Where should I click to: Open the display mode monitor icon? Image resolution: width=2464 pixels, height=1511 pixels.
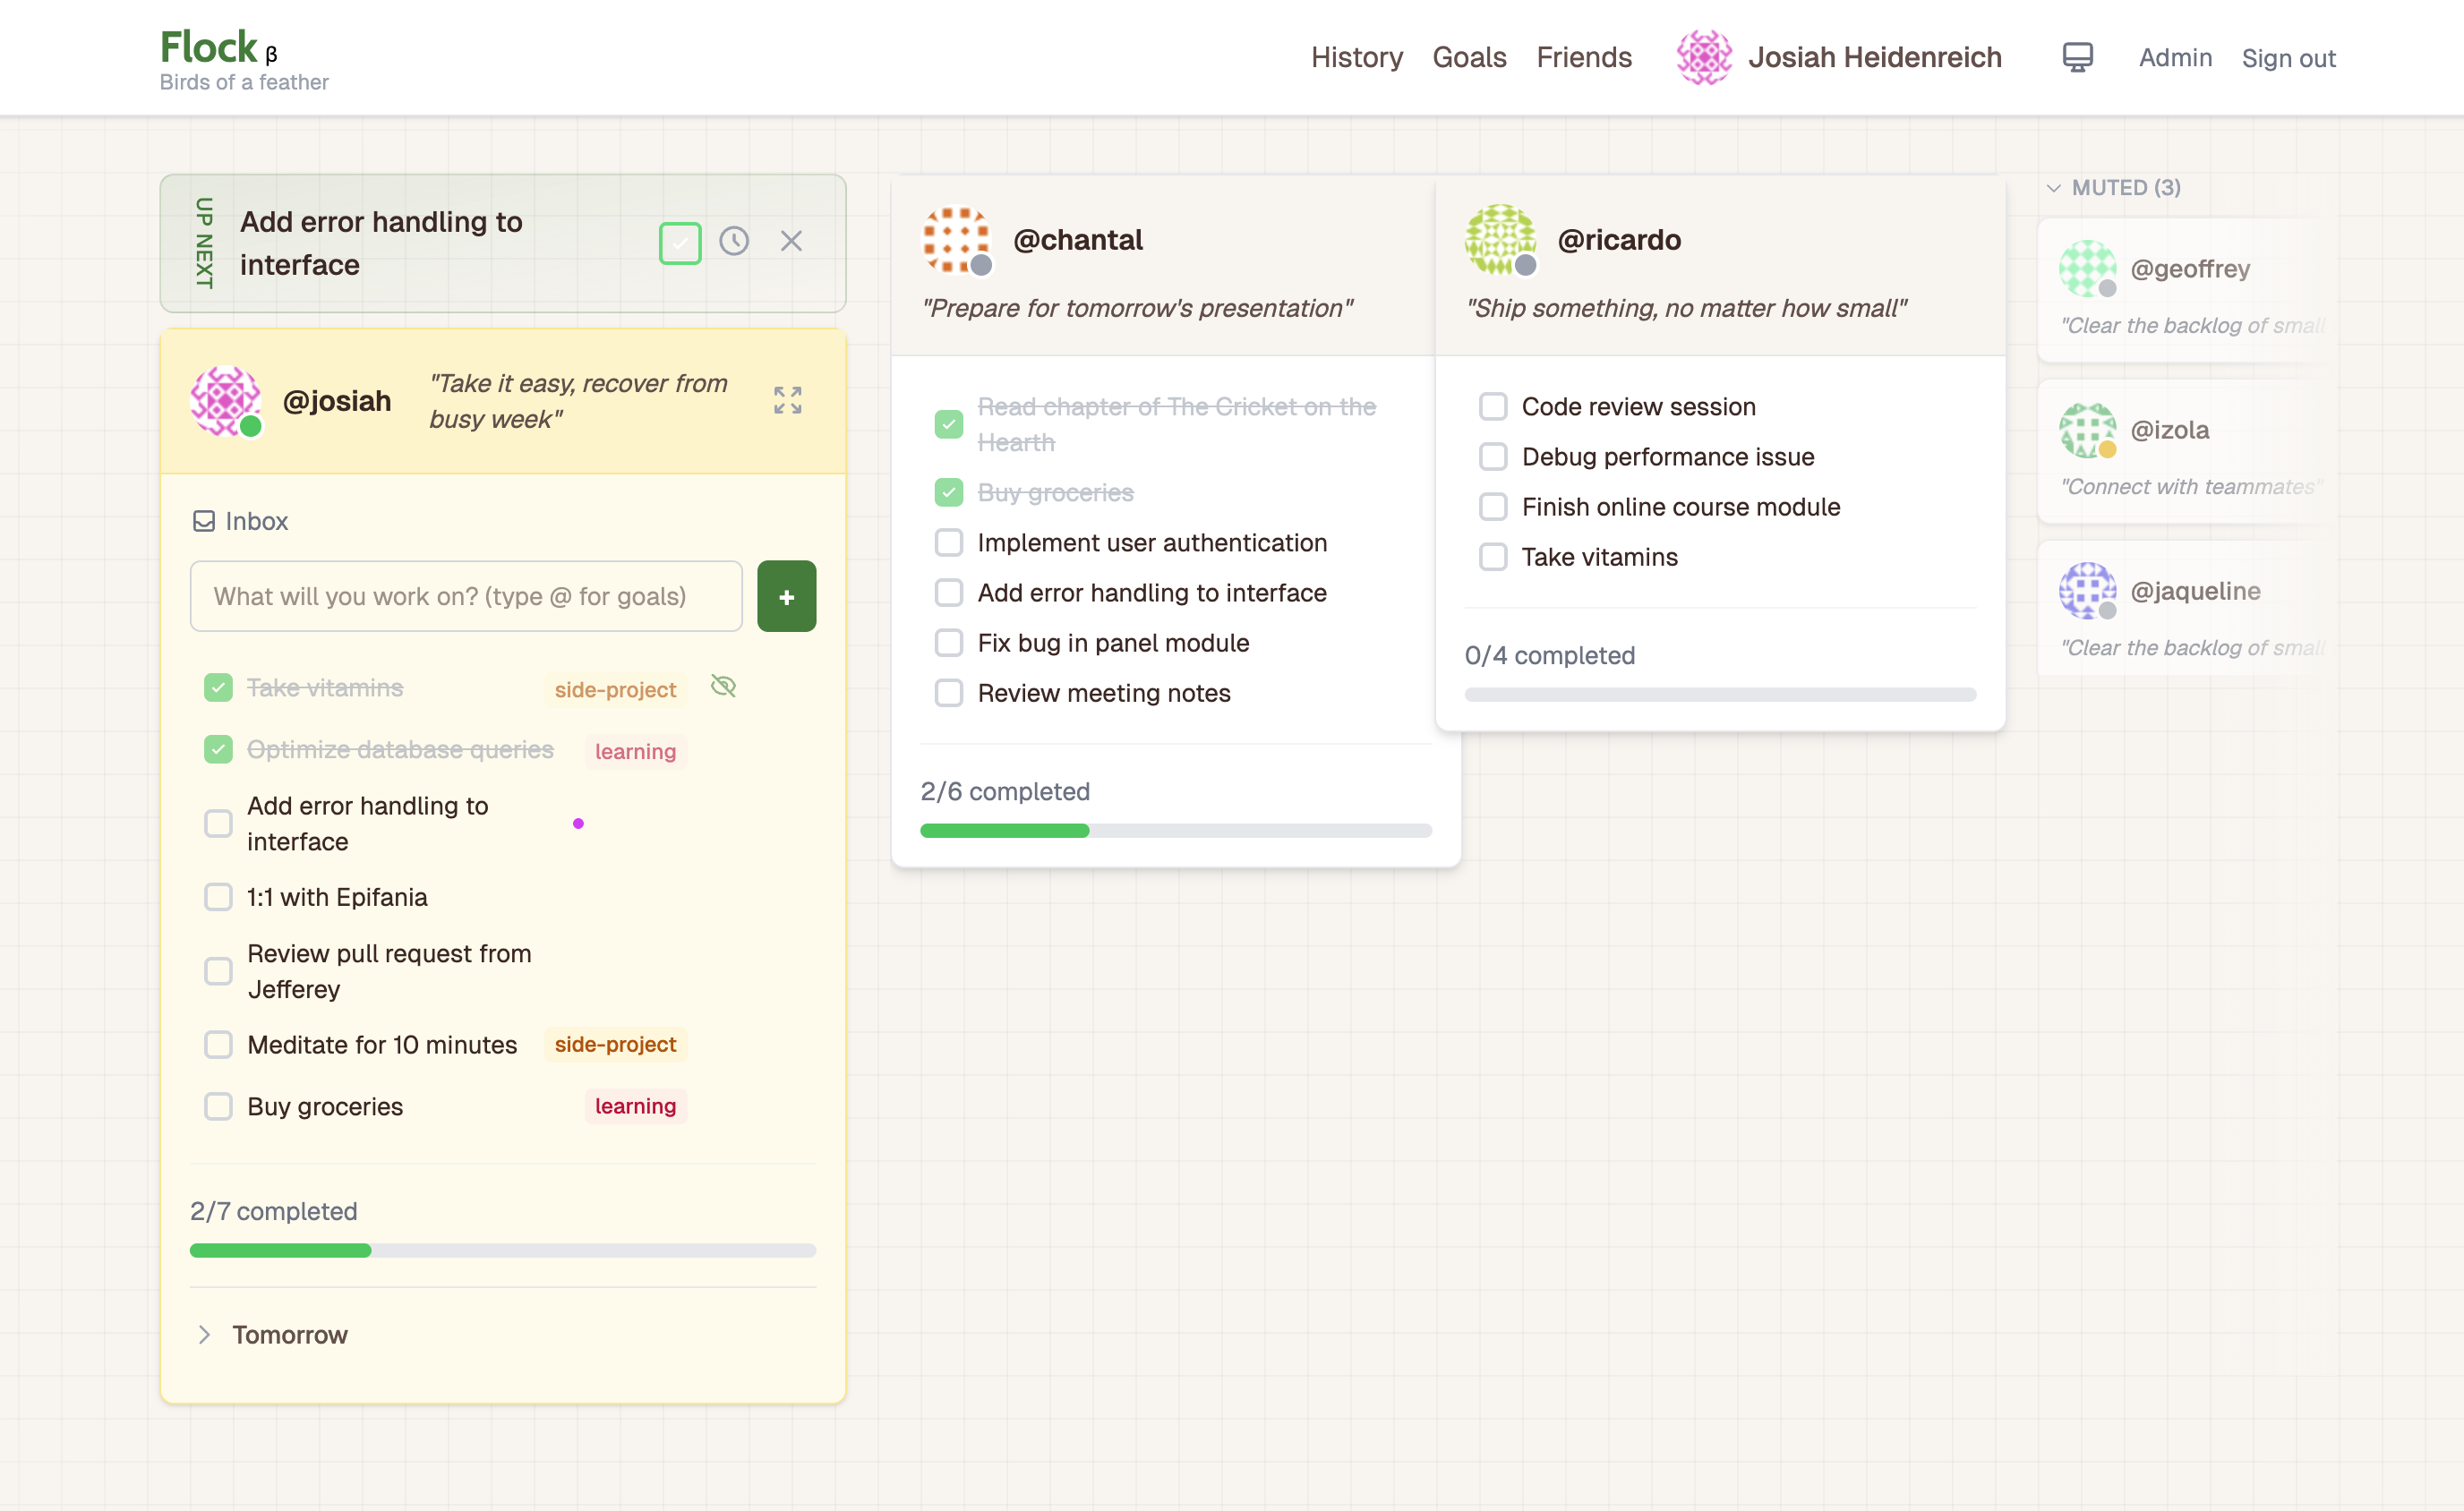[2078, 57]
